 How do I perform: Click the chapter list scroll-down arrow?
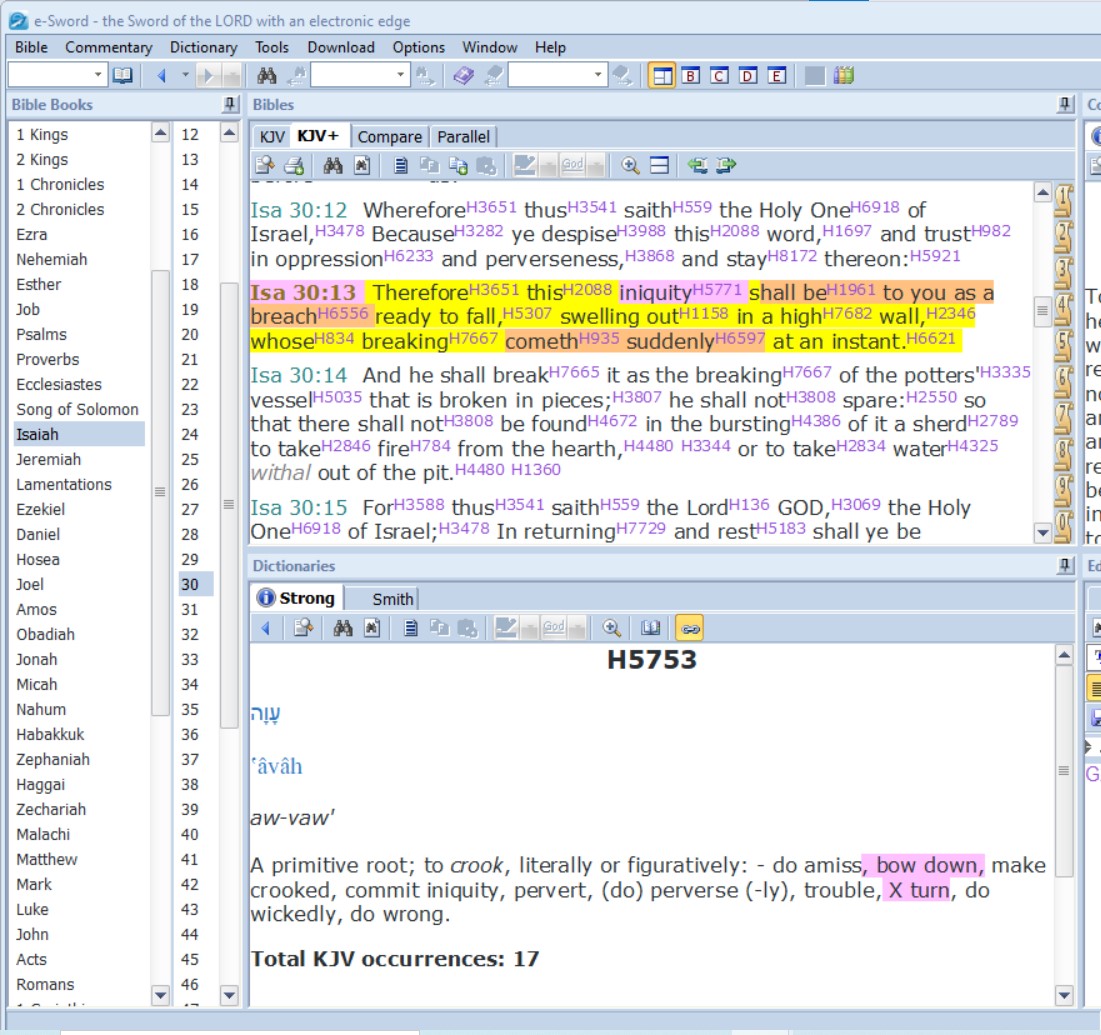(229, 995)
